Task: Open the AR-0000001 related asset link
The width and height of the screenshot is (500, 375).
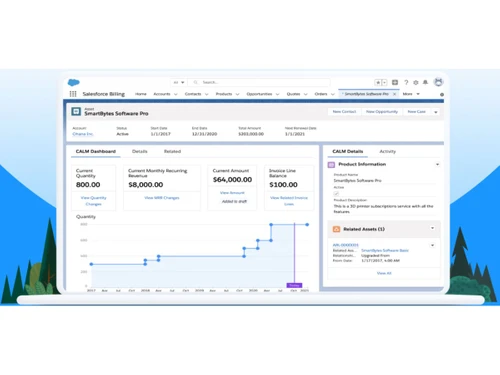Action: 345,245
